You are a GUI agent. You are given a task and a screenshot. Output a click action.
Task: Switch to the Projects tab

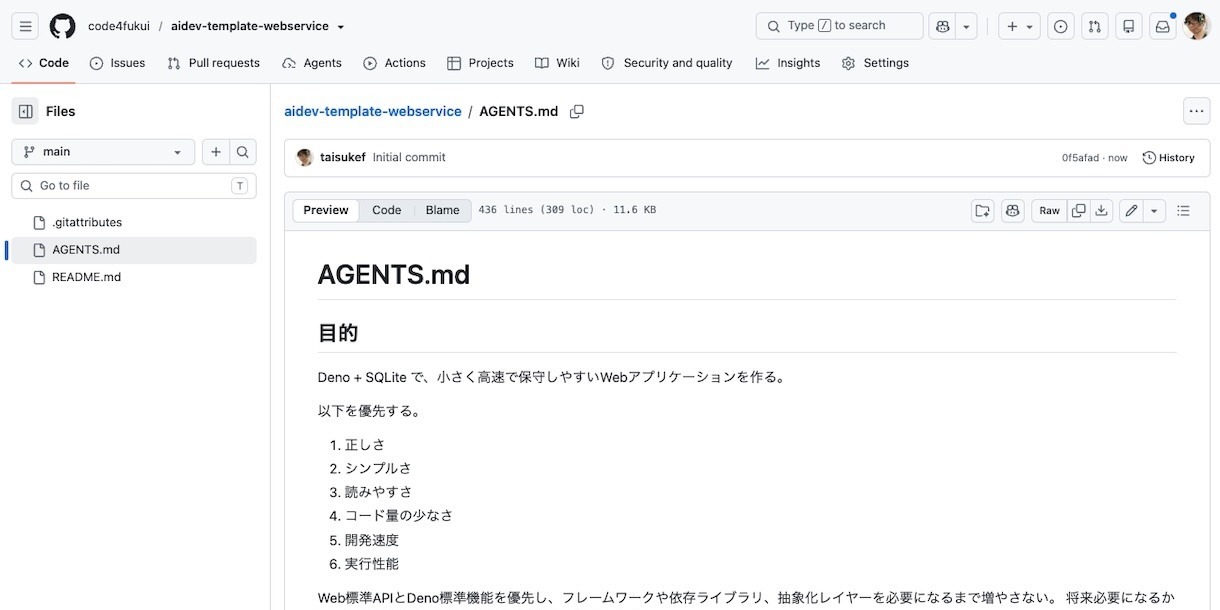click(x=480, y=63)
